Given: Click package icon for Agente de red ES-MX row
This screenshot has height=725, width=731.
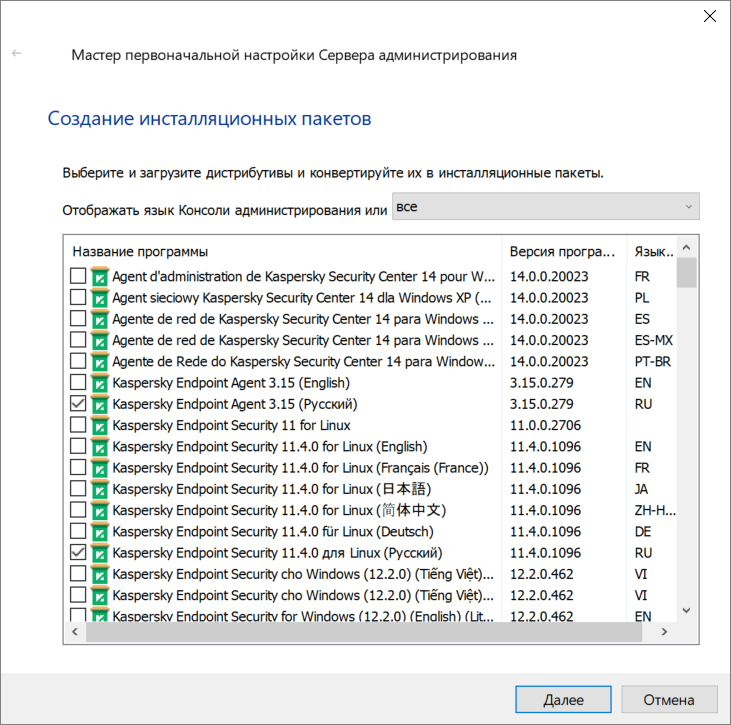Looking at the screenshot, I should point(100,340).
